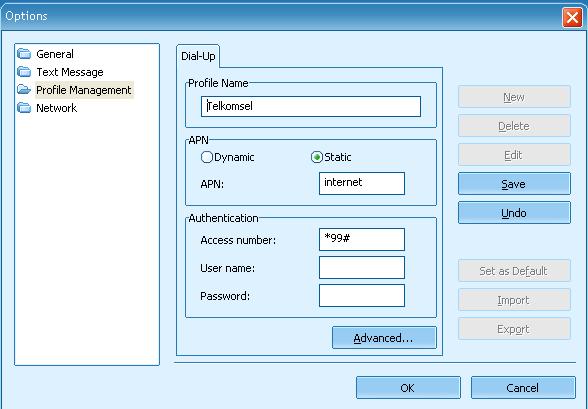Click the Import button

[514, 300]
